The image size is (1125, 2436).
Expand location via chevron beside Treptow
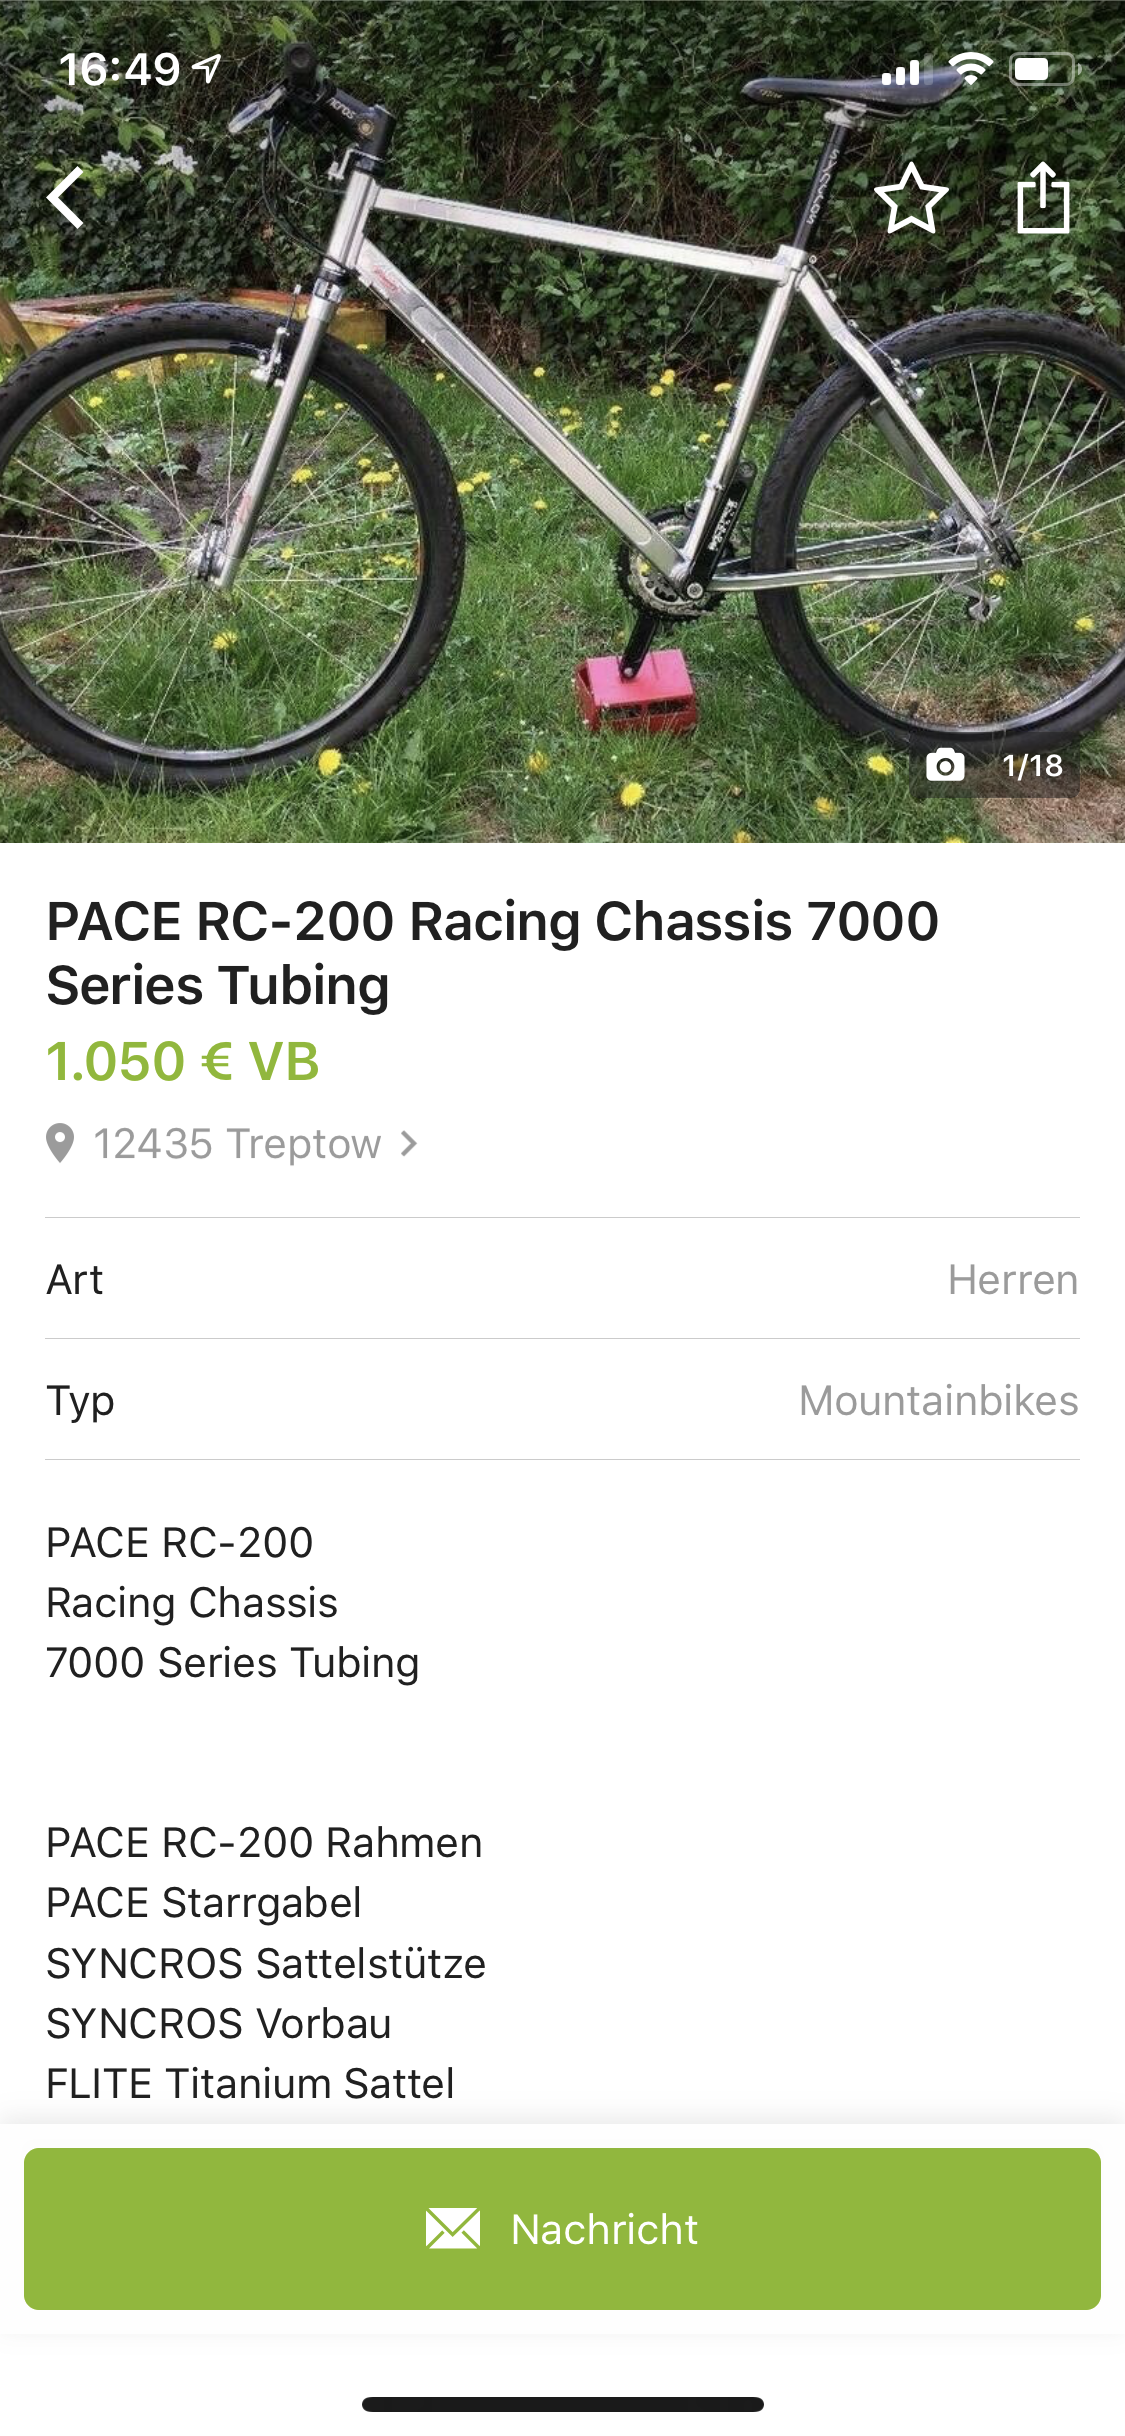(x=408, y=1143)
